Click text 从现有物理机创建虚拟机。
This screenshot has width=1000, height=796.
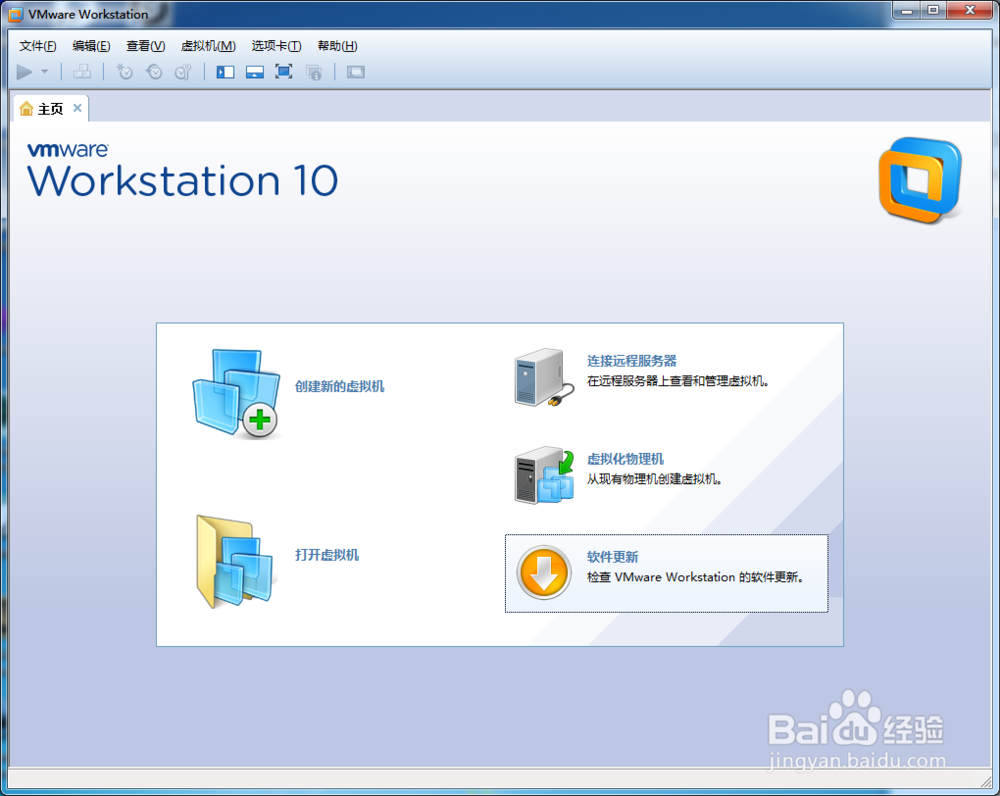[x=654, y=479]
